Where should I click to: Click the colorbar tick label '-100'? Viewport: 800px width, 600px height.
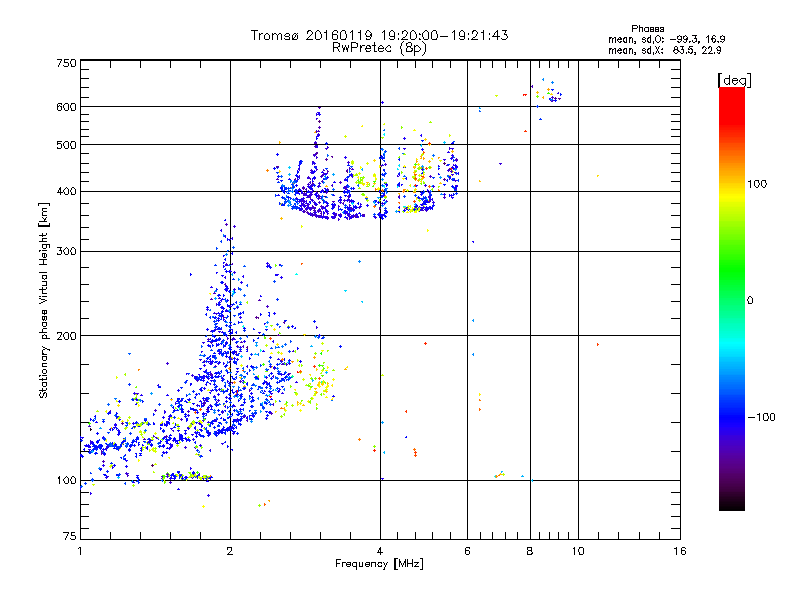(x=761, y=417)
